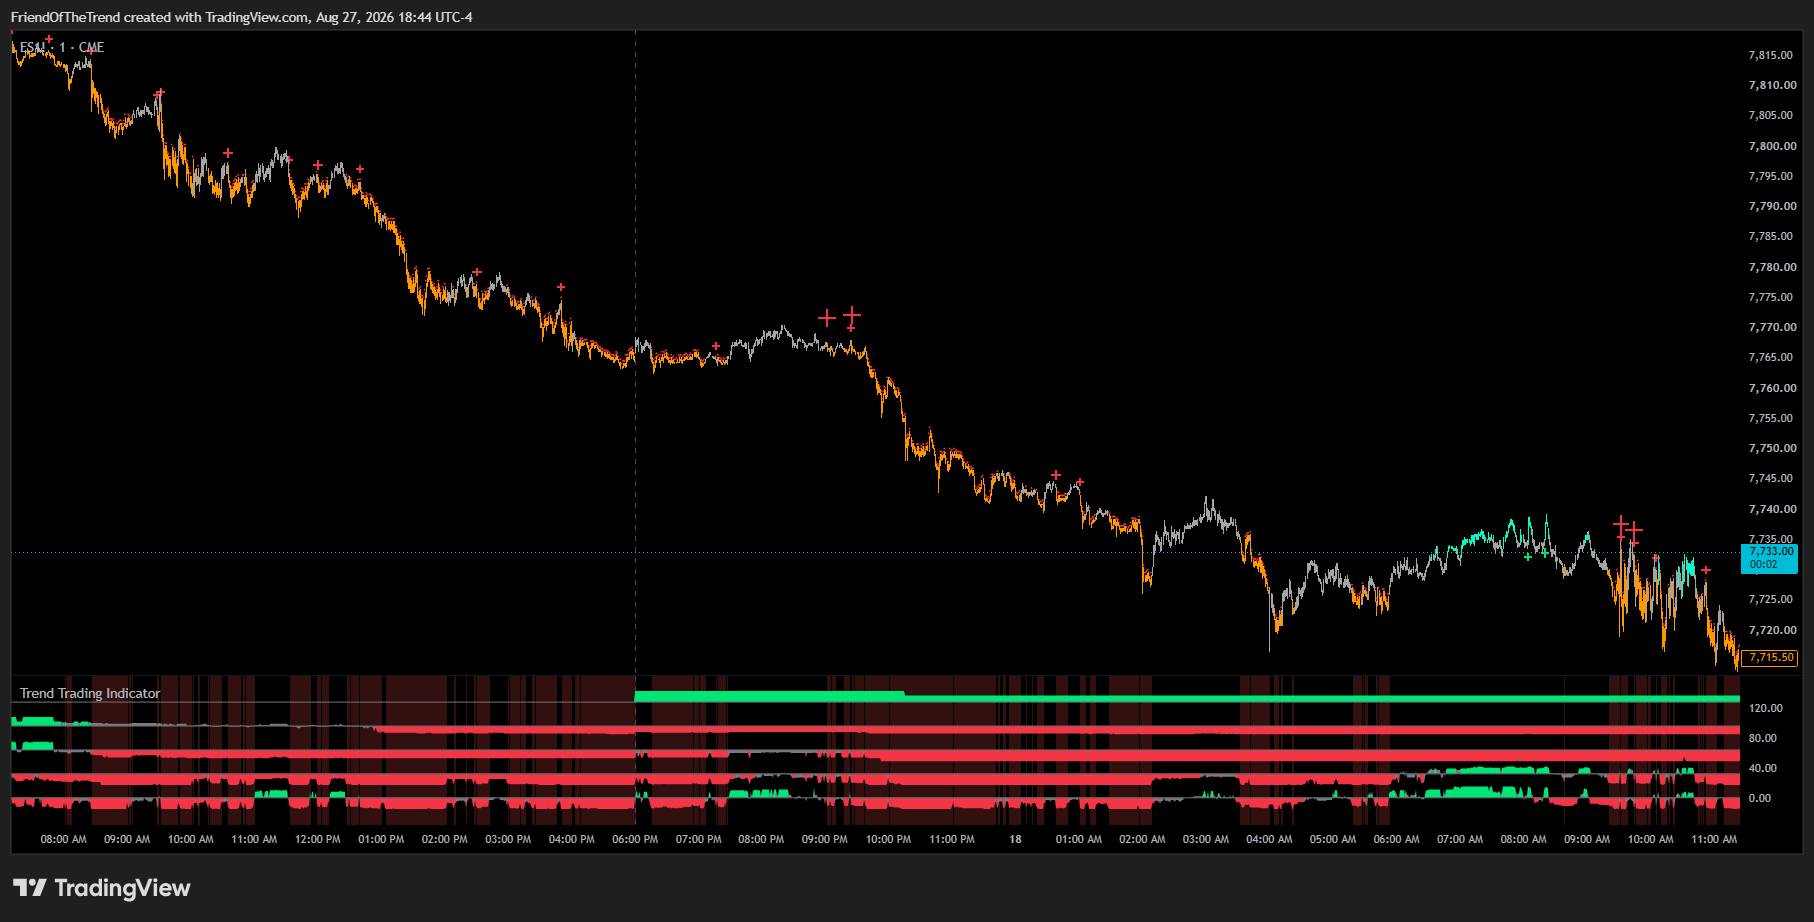Click the 0.00 indicator scale value

click(x=1759, y=798)
